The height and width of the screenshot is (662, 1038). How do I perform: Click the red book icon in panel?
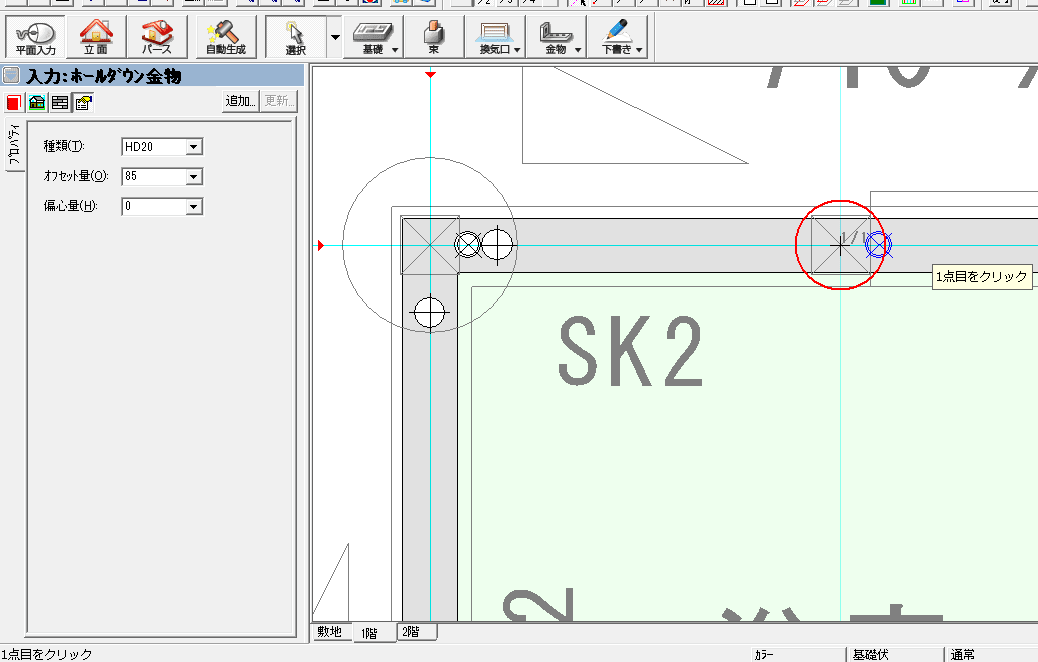(13, 103)
